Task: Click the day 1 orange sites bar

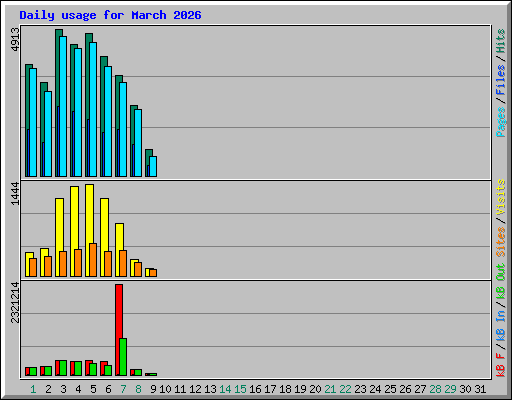Action: pyautogui.click(x=33, y=267)
